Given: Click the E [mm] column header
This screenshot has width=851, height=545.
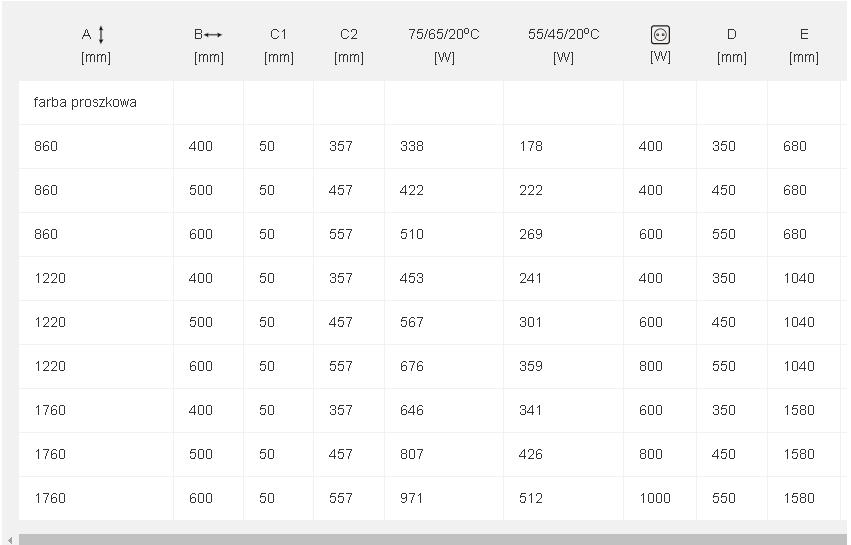Looking at the screenshot, I should (804, 46).
